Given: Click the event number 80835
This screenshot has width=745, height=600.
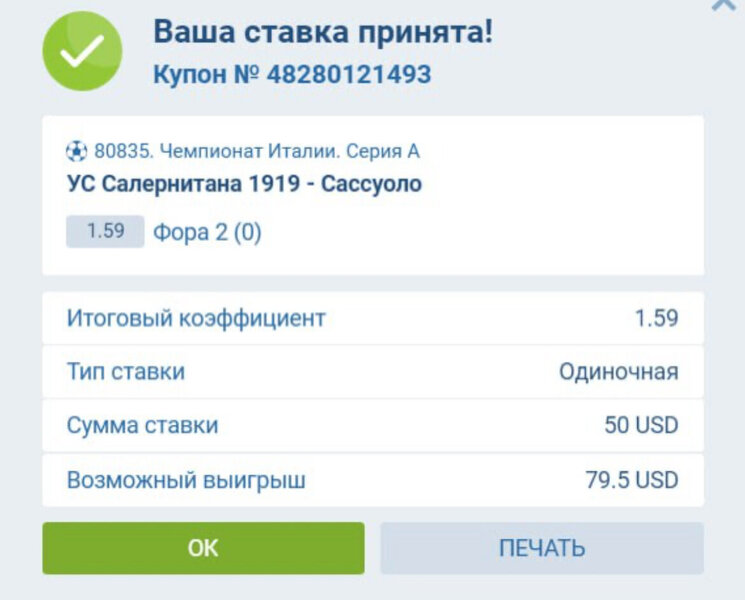Looking at the screenshot, I should [x=119, y=152].
